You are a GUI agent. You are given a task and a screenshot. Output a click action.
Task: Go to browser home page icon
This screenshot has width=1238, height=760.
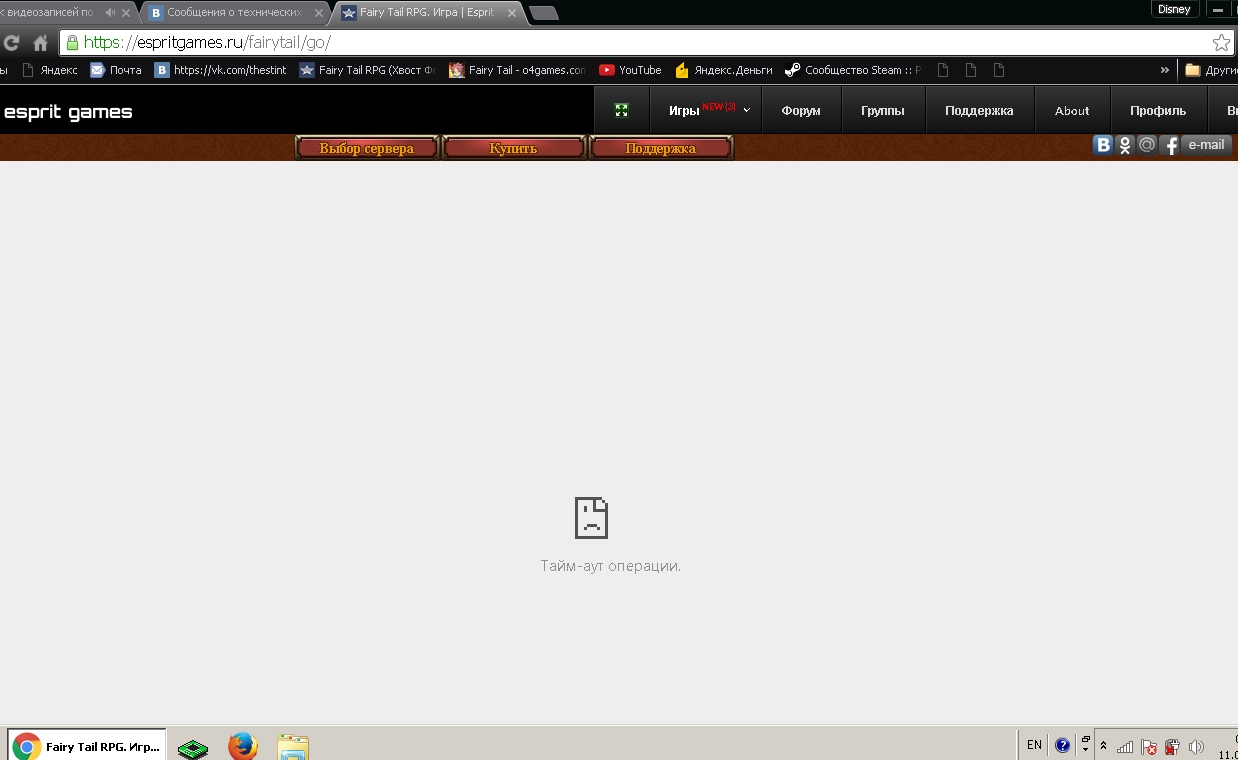(x=41, y=43)
